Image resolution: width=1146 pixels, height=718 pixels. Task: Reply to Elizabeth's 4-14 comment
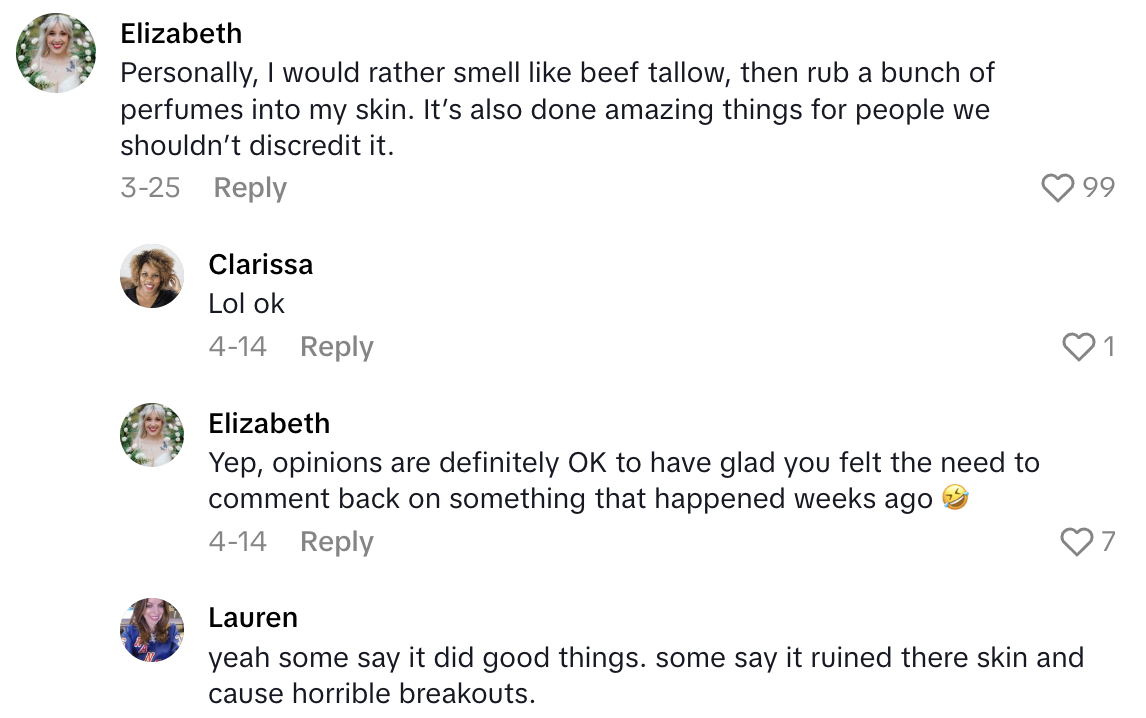(x=337, y=542)
